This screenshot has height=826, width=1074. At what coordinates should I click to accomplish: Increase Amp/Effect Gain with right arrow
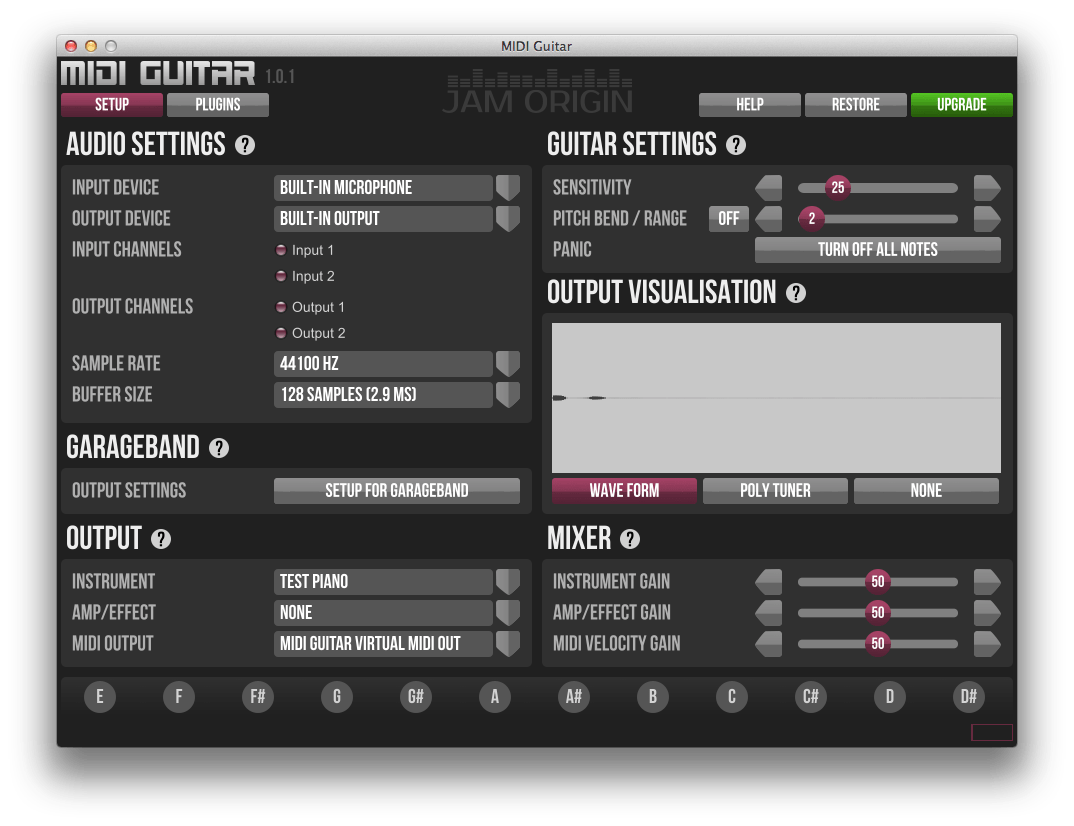[987, 612]
